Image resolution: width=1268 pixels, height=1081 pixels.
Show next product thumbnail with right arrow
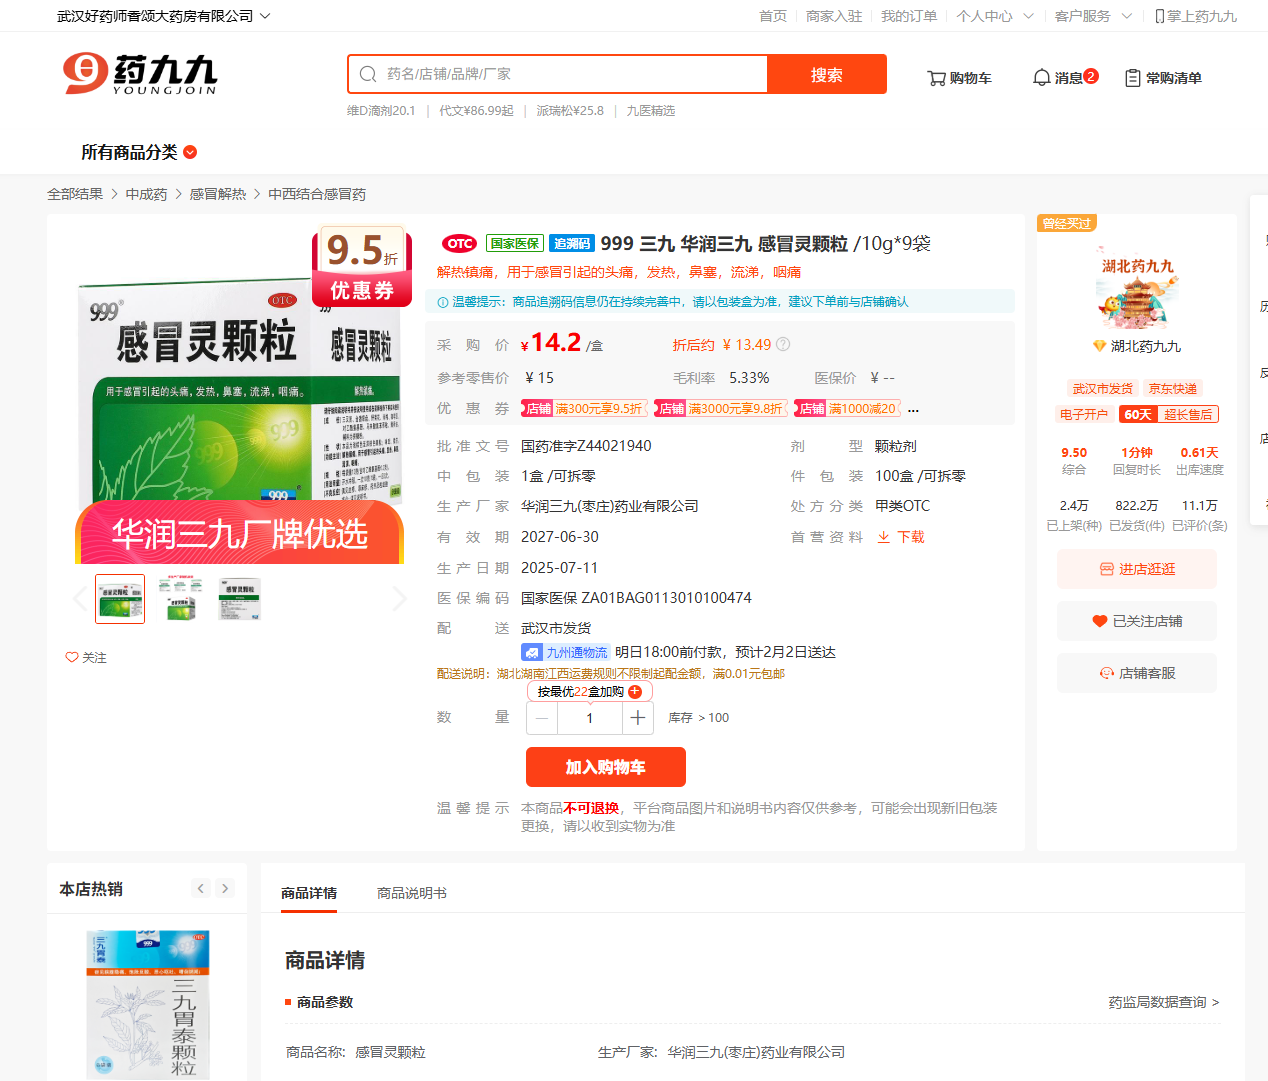399,599
